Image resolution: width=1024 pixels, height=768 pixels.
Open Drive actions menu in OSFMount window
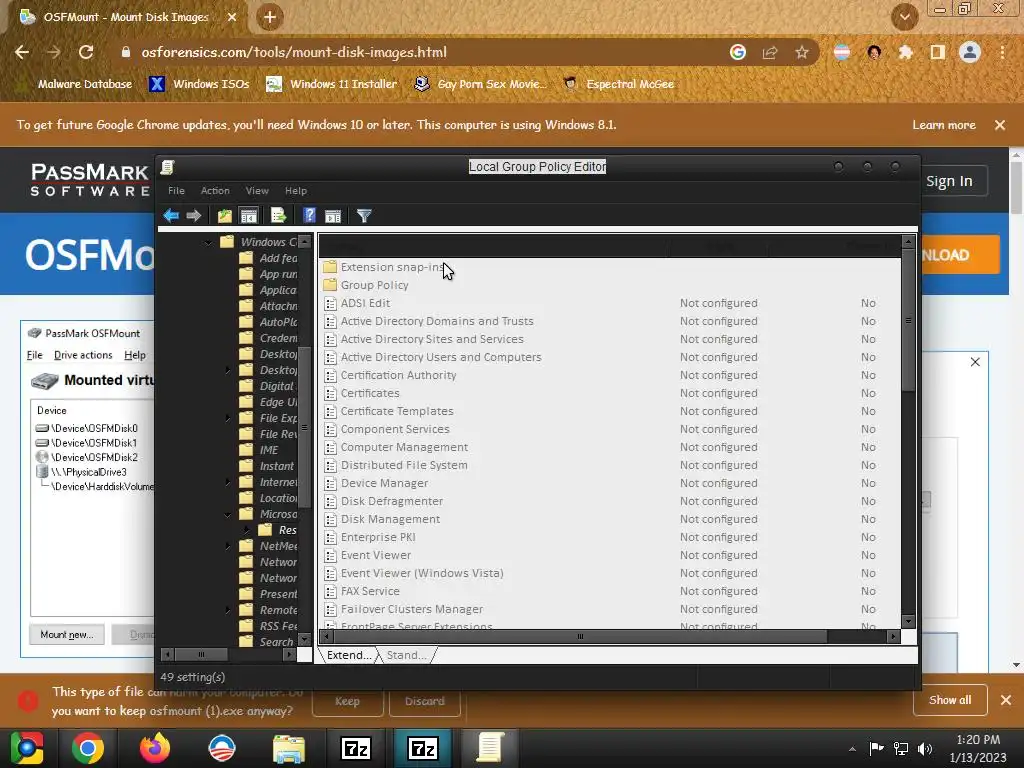(83, 355)
